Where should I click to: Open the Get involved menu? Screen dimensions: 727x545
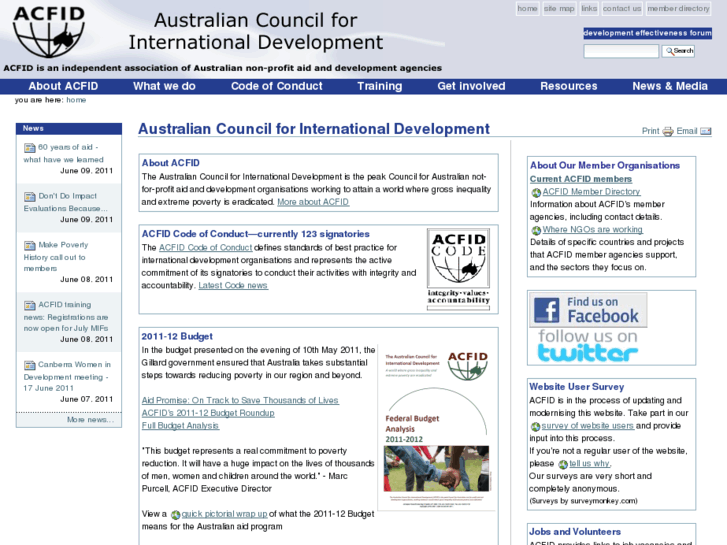(x=472, y=86)
